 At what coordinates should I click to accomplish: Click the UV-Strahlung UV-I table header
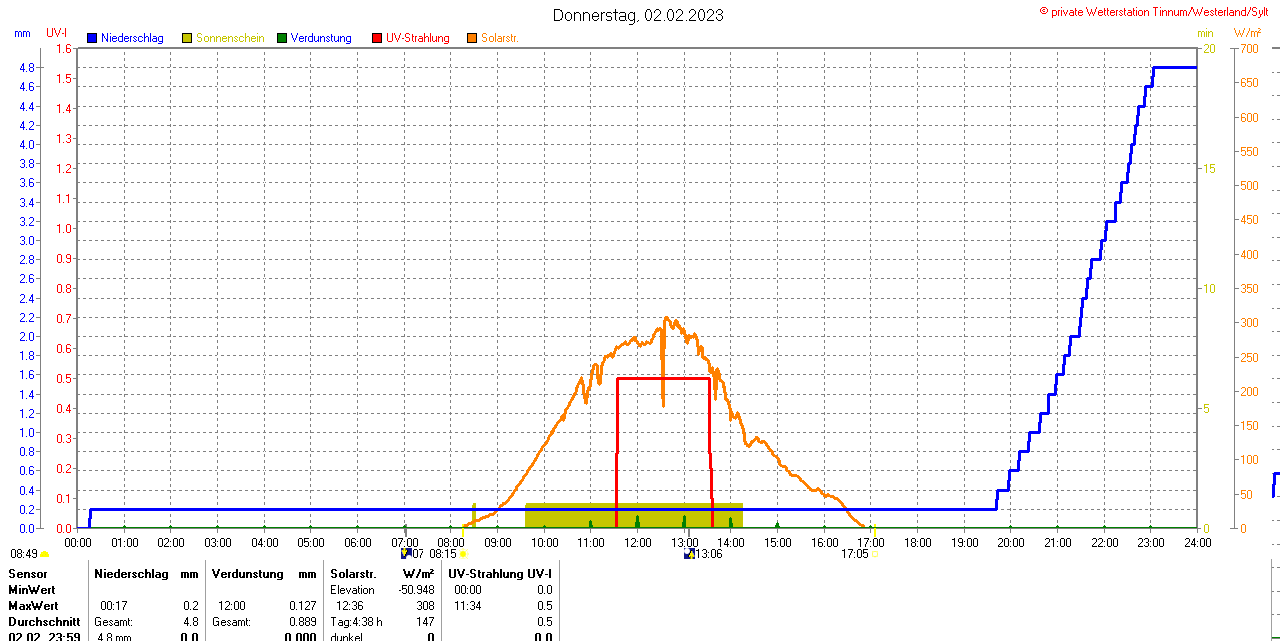tap(500, 574)
